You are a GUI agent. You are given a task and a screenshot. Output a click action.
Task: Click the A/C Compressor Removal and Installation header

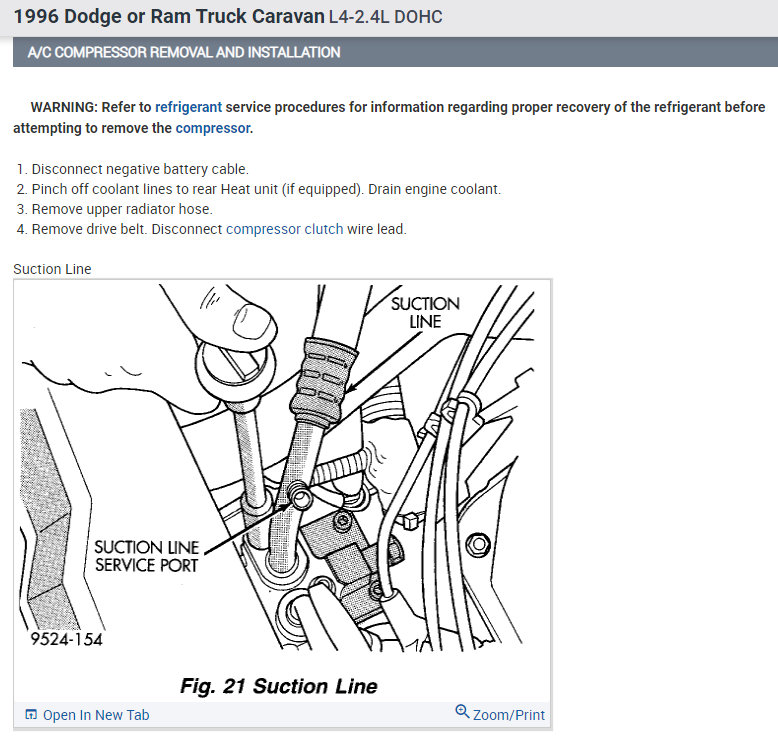pyautogui.click(x=184, y=52)
